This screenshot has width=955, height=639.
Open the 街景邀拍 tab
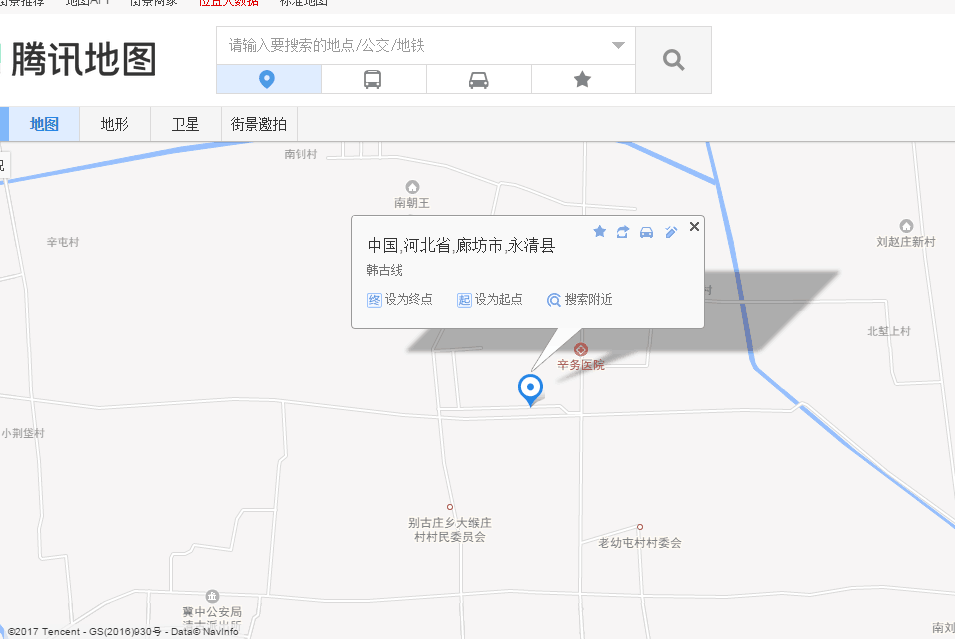click(x=259, y=125)
